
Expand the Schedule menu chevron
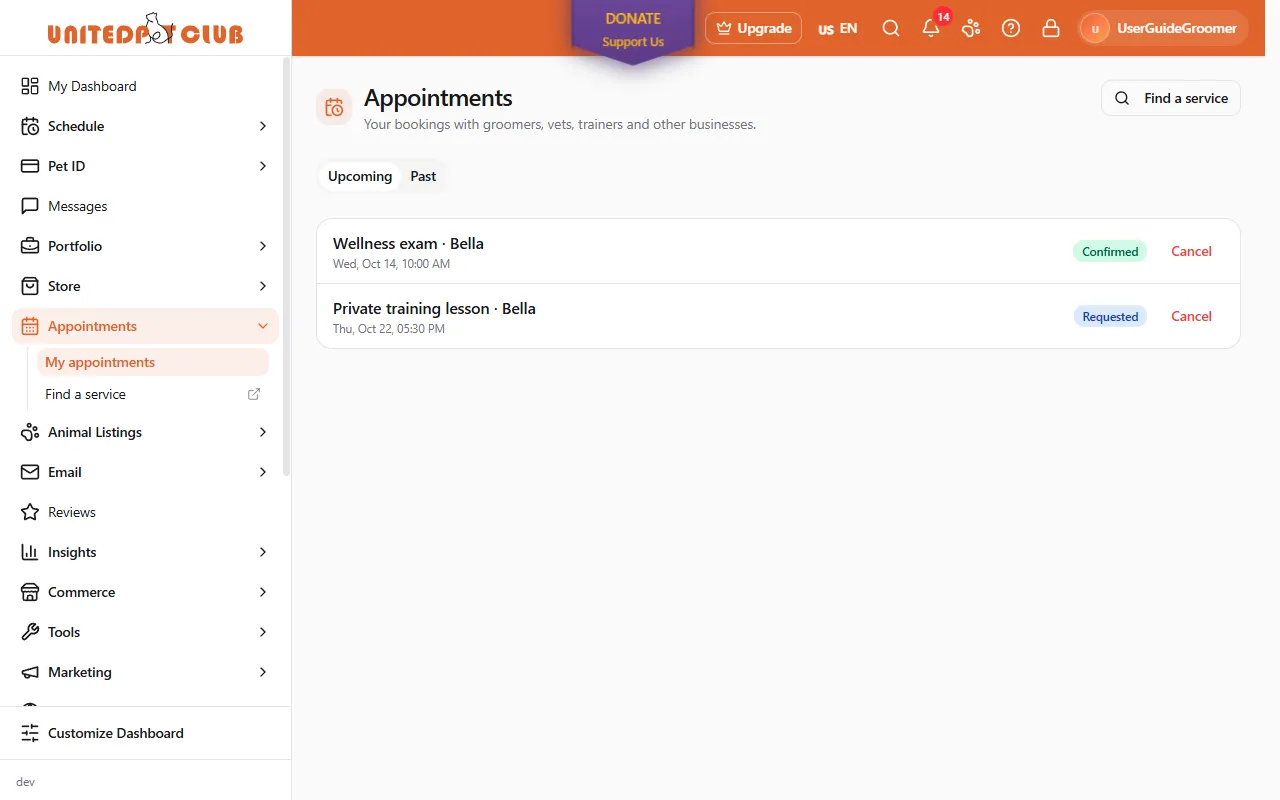[263, 126]
